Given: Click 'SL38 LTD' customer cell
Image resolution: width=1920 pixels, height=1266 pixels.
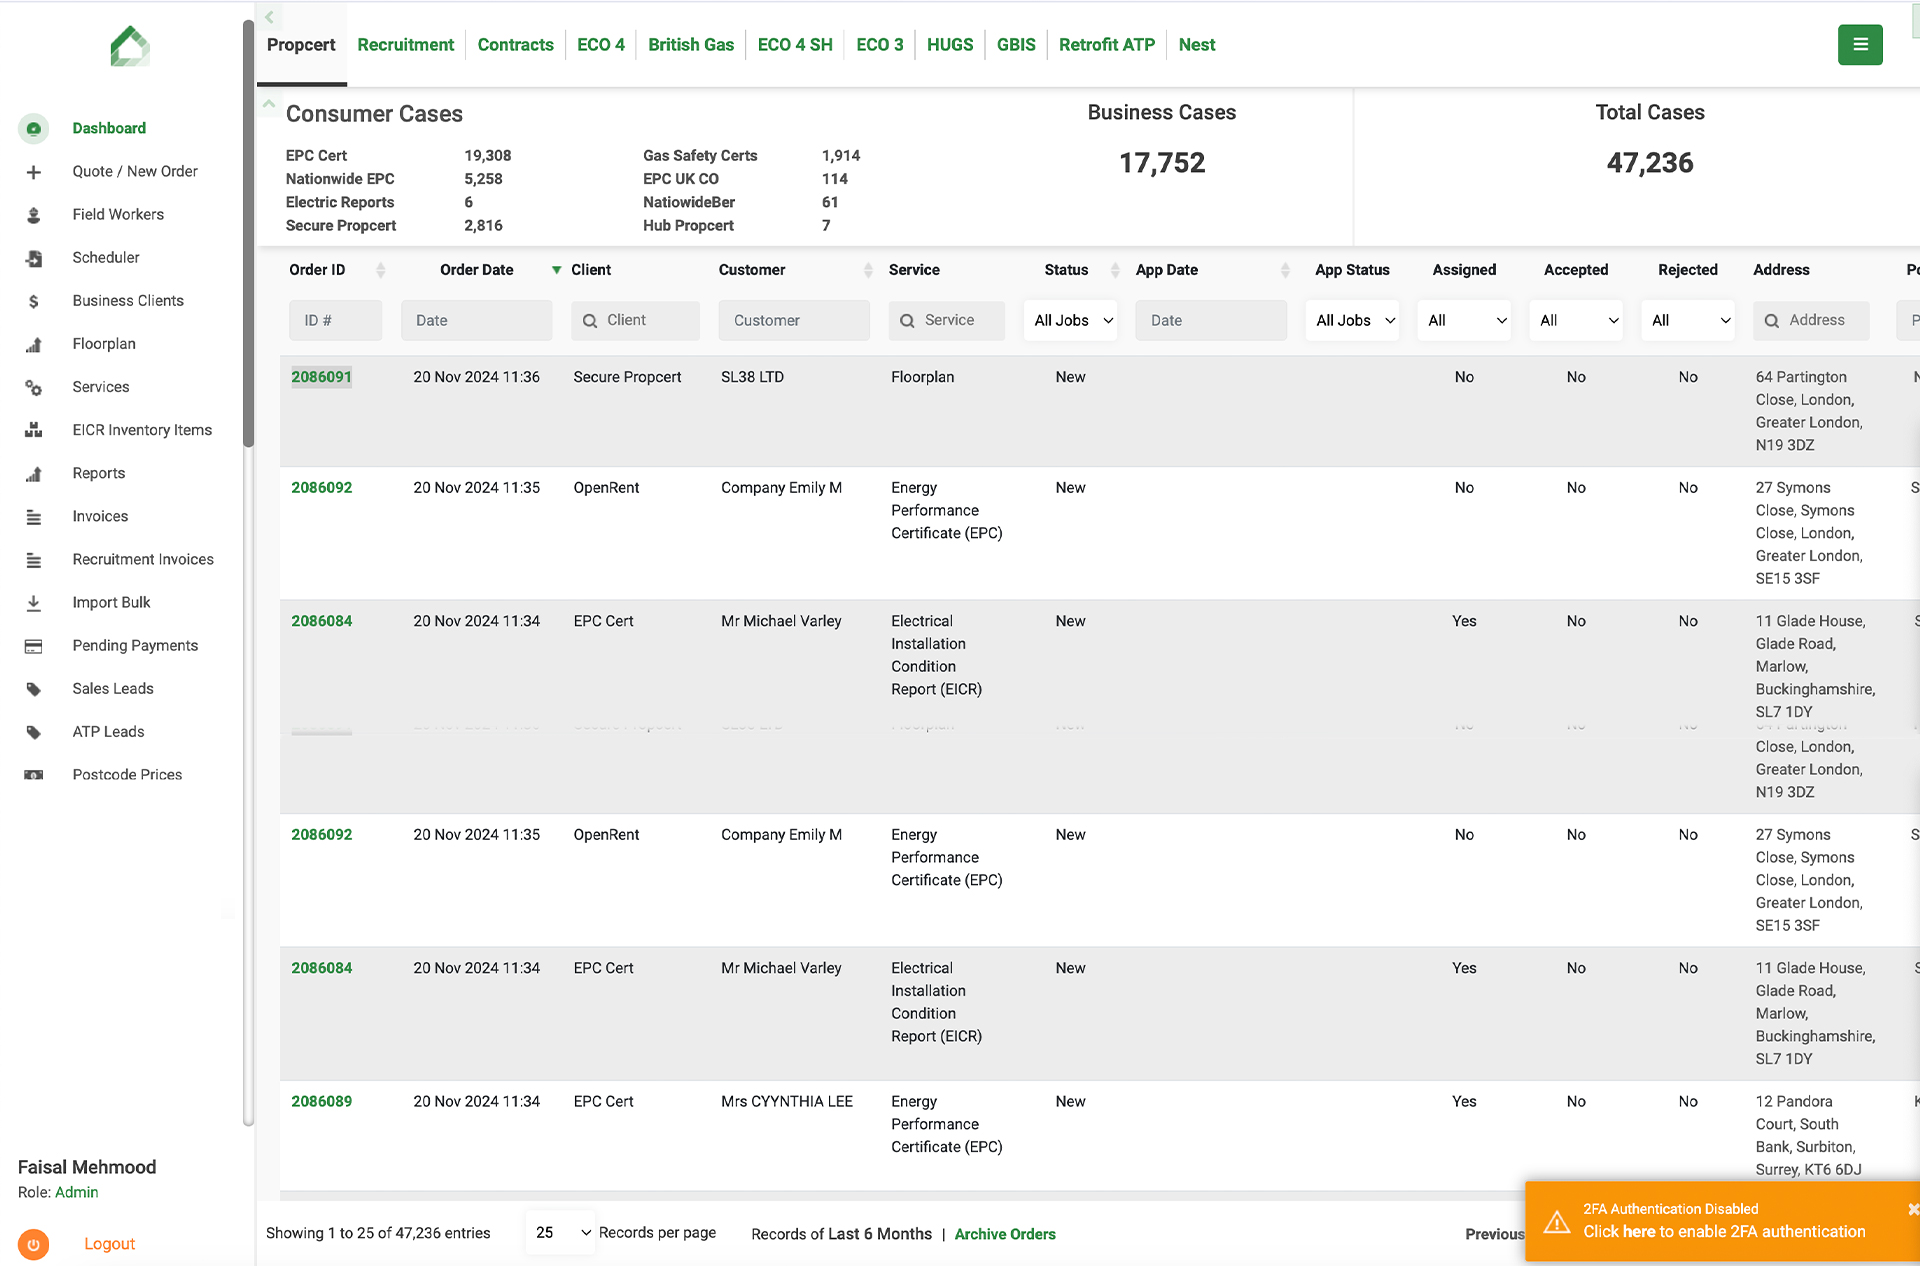Looking at the screenshot, I should point(752,377).
